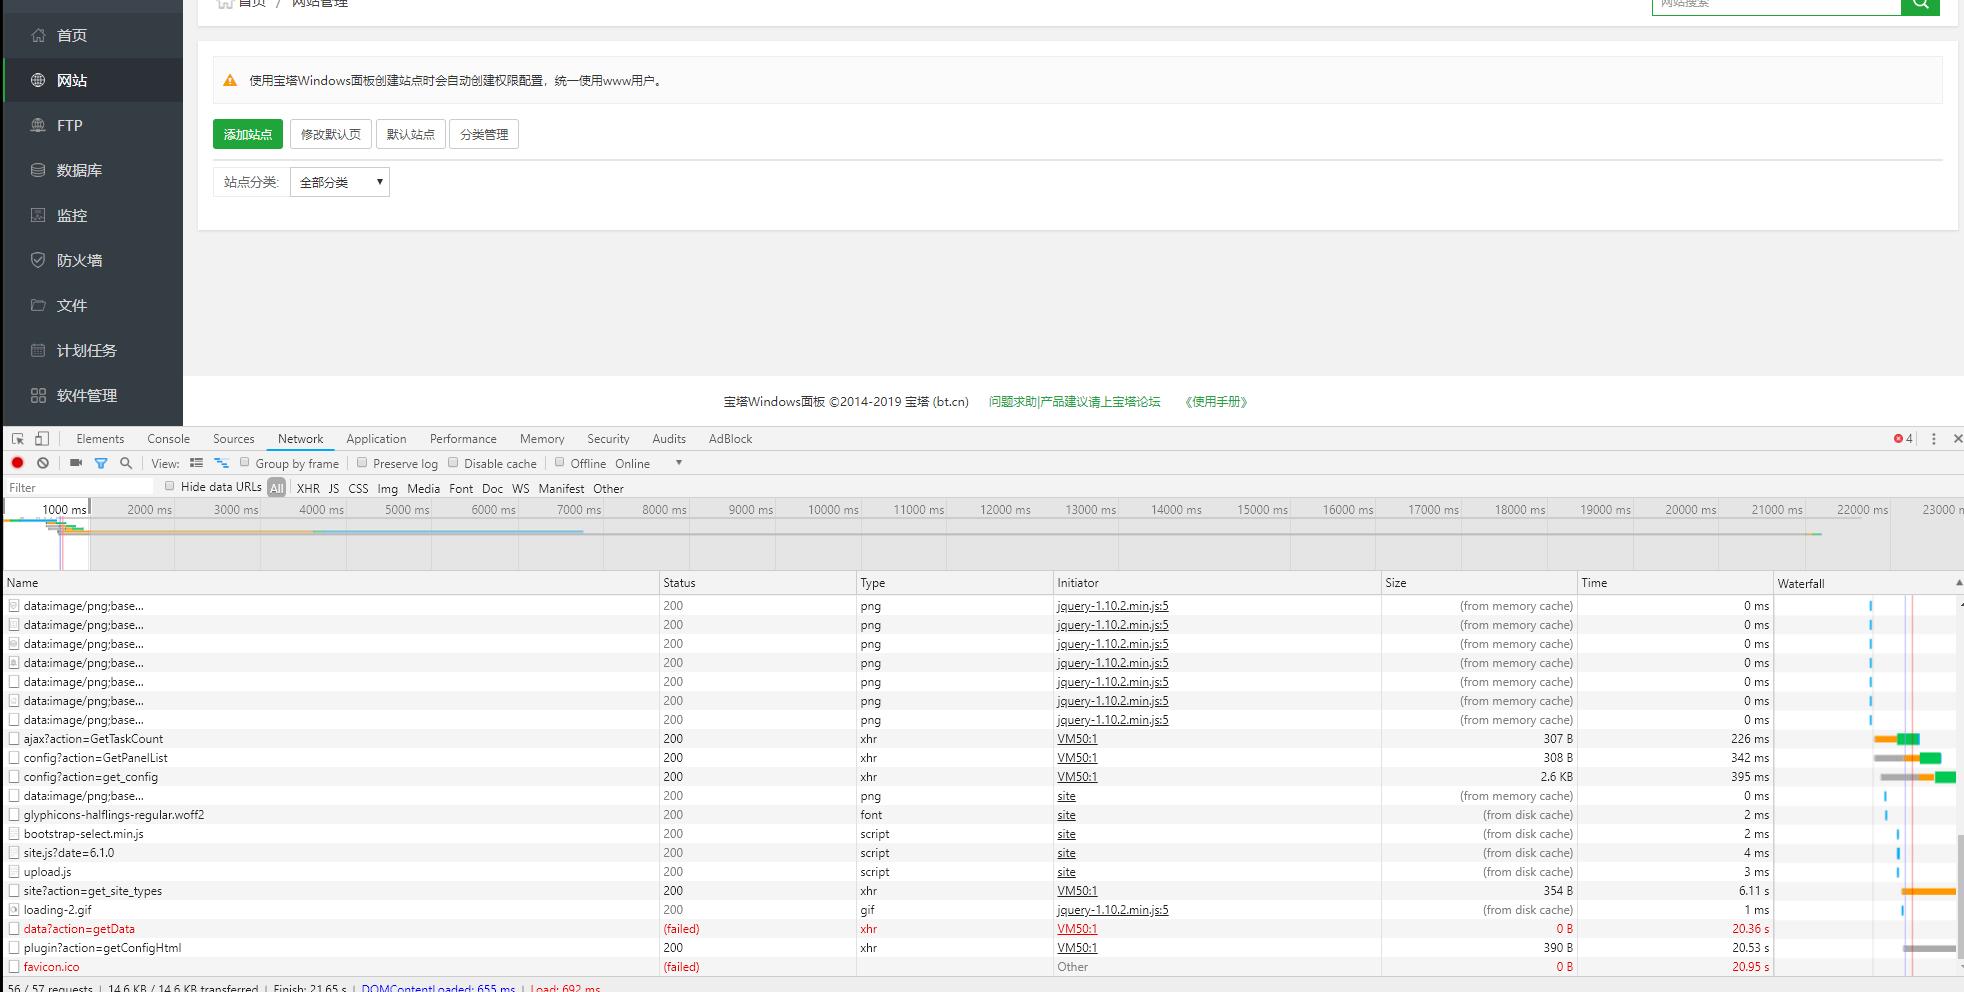Image resolution: width=1964 pixels, height=992 pixels.
Task: Select the site?action=get_site_types request row
Action: (x=982, y=891)
